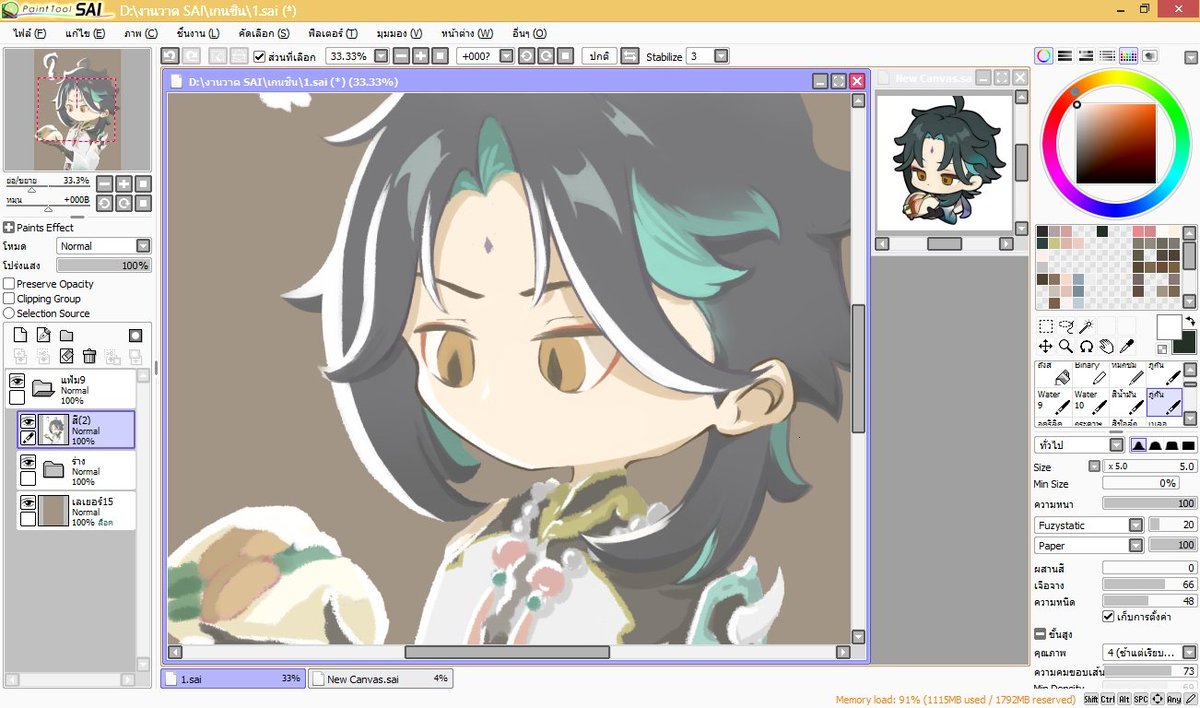Click the Alt modifier button
Viewport: 1200px width, 708px height.
[x=1124, y=699]
